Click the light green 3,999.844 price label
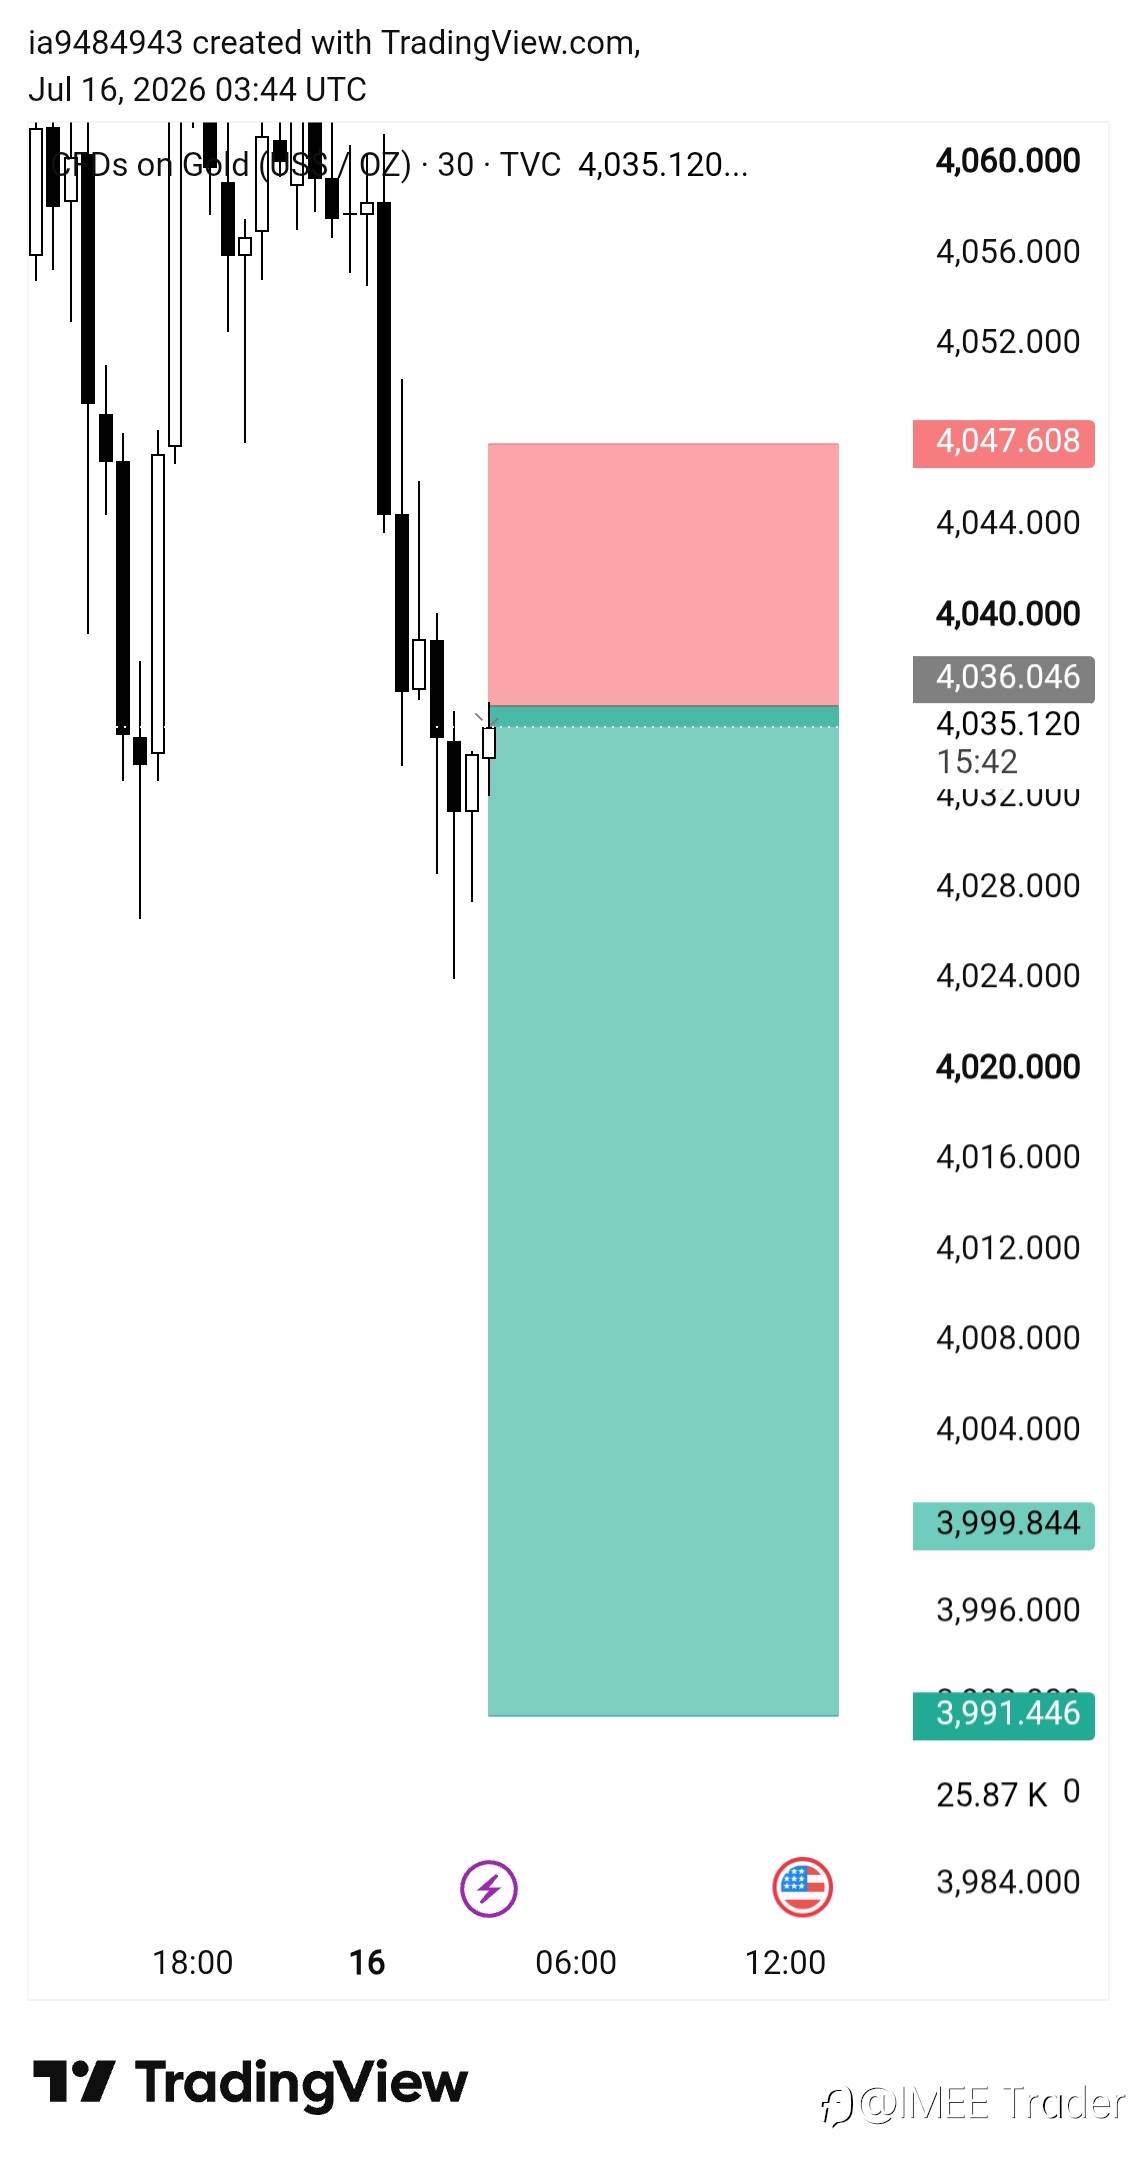The height and width of the screenshot is (2165, 1137). coord(1004,1524)
